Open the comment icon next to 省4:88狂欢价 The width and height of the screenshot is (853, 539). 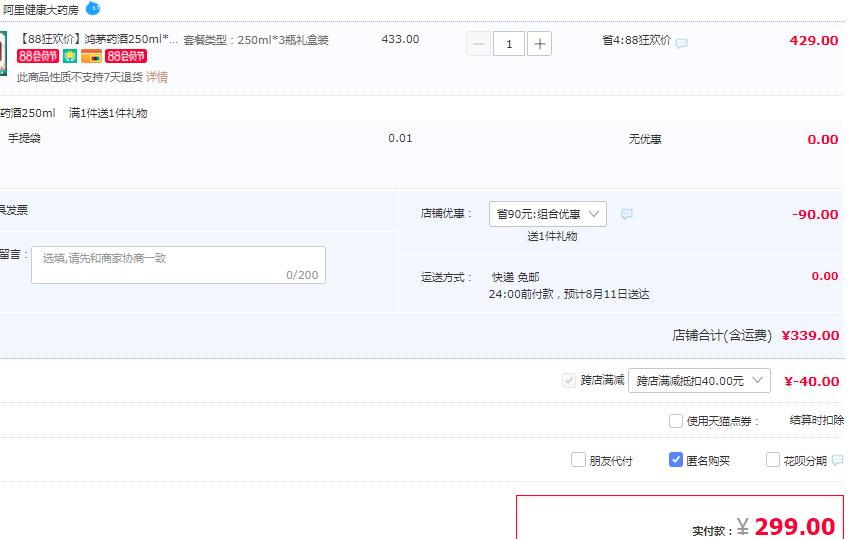(681, 43)
